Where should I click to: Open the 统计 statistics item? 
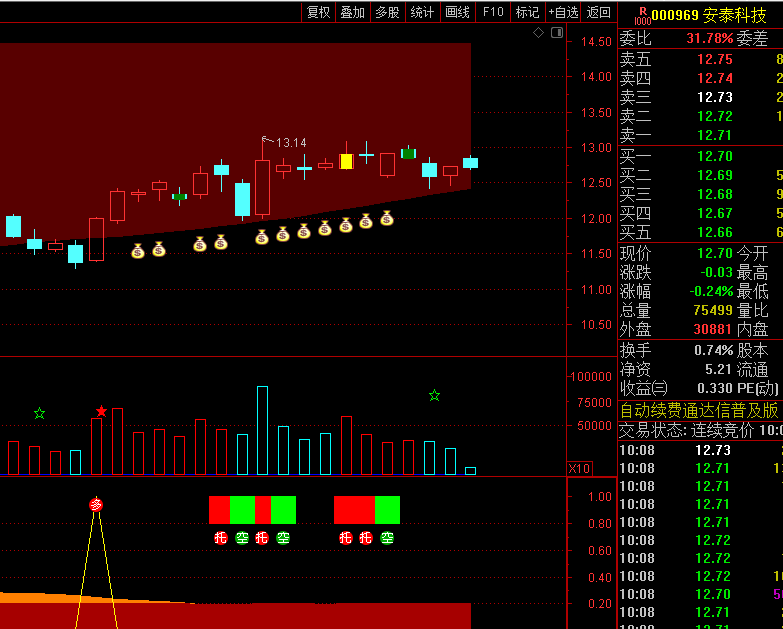coord(422,12)
